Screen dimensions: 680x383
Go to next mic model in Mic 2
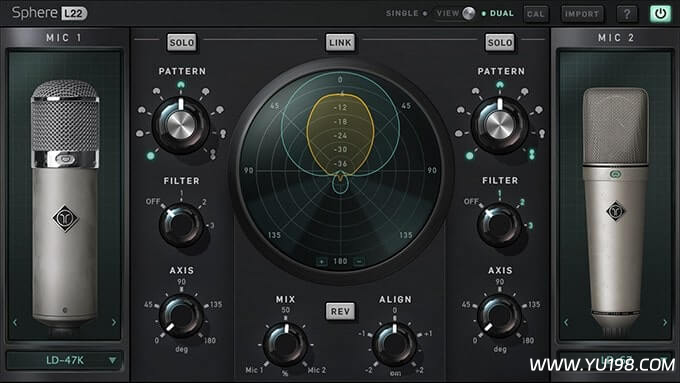pyautogui.click(x=665, y=322)
